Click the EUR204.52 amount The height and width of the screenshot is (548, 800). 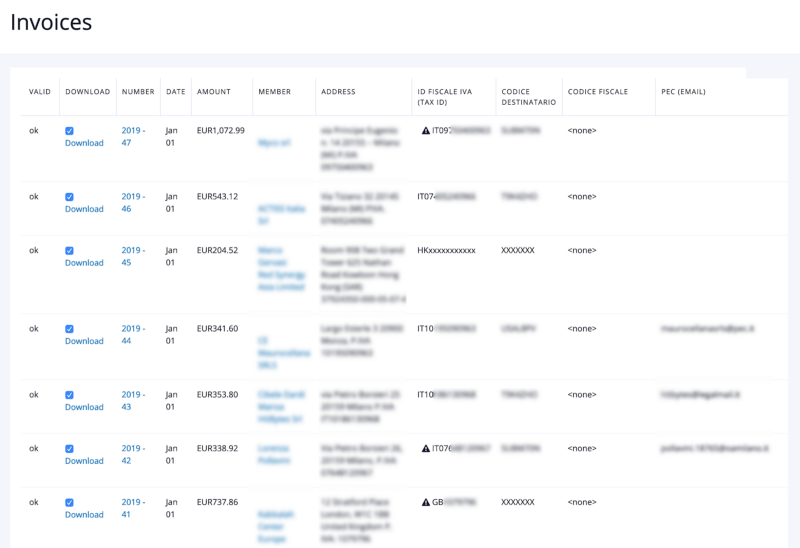pos(217,251)
